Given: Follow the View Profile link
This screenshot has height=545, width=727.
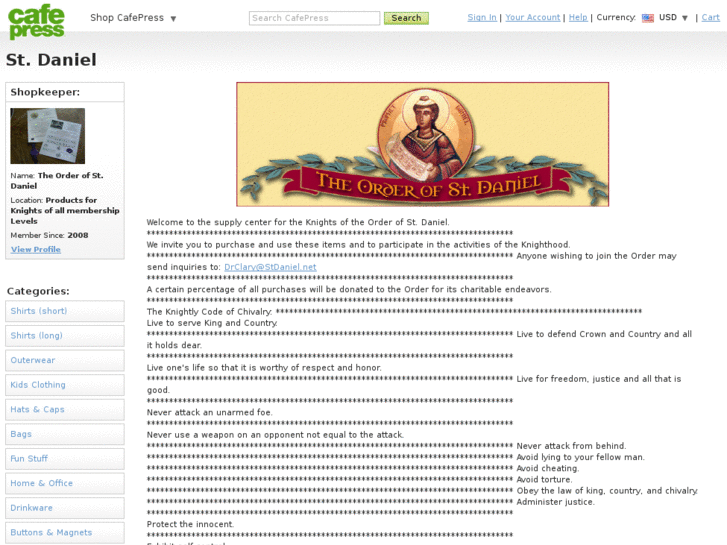Looking at the screenshot, I should pyautogui.click(x=36, y=250).
